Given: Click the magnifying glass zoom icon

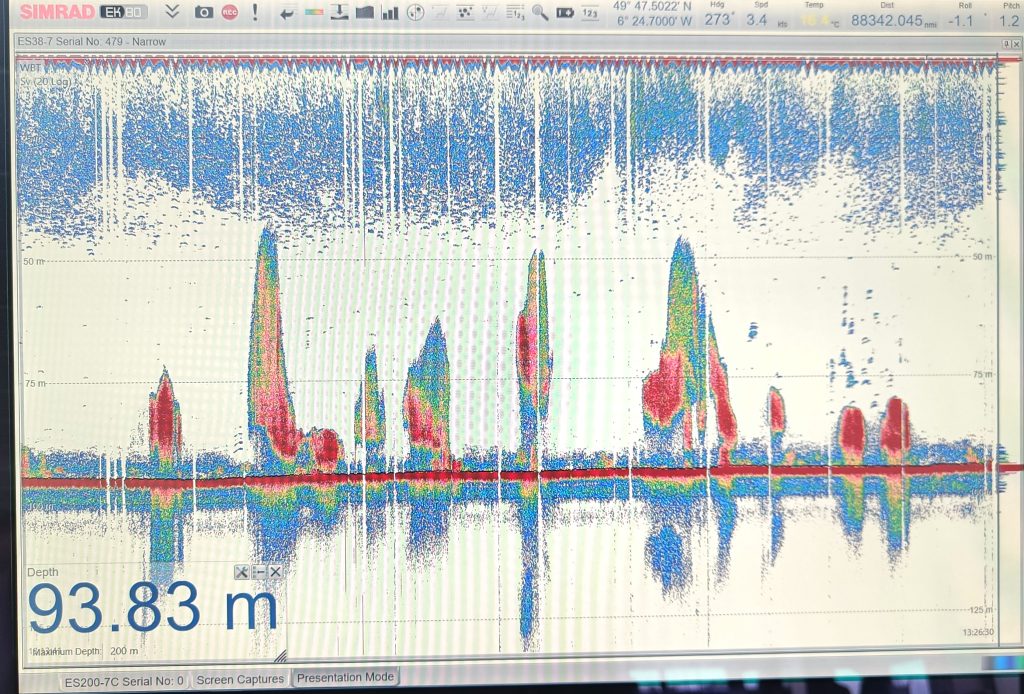Looking at the screenshot, I should (x=539, y=13).
